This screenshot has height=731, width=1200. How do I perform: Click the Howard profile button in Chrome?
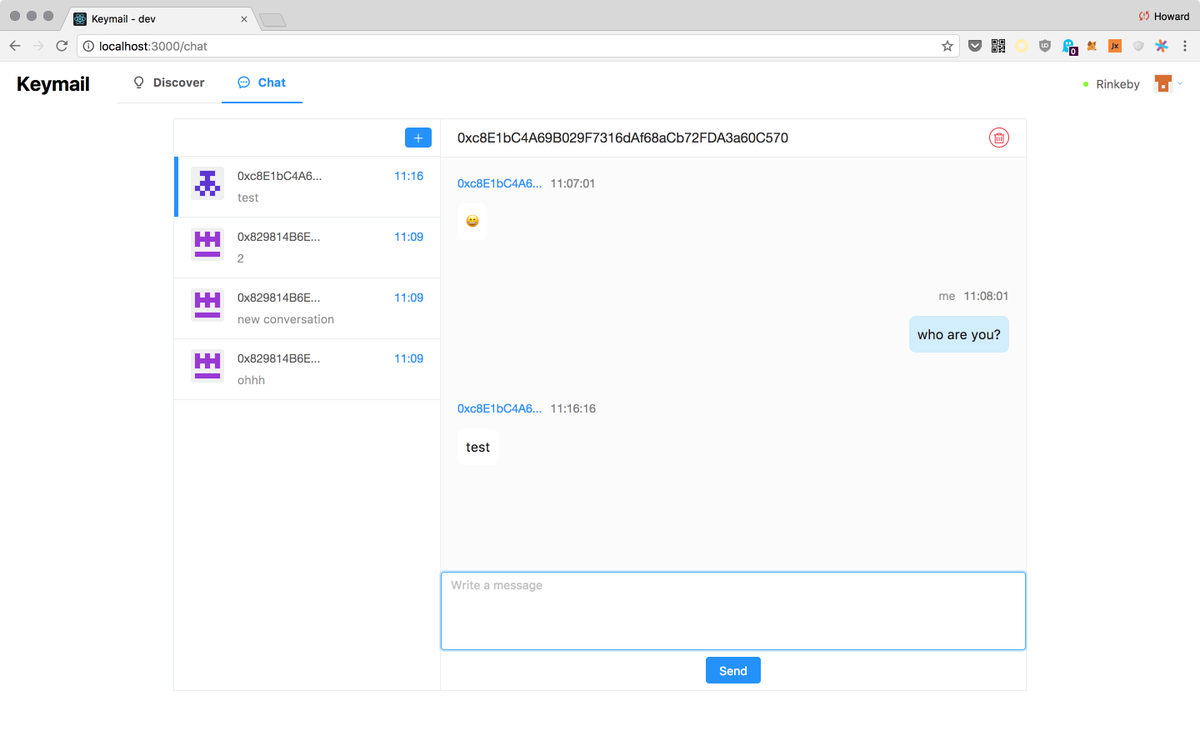pos(1164,16)
